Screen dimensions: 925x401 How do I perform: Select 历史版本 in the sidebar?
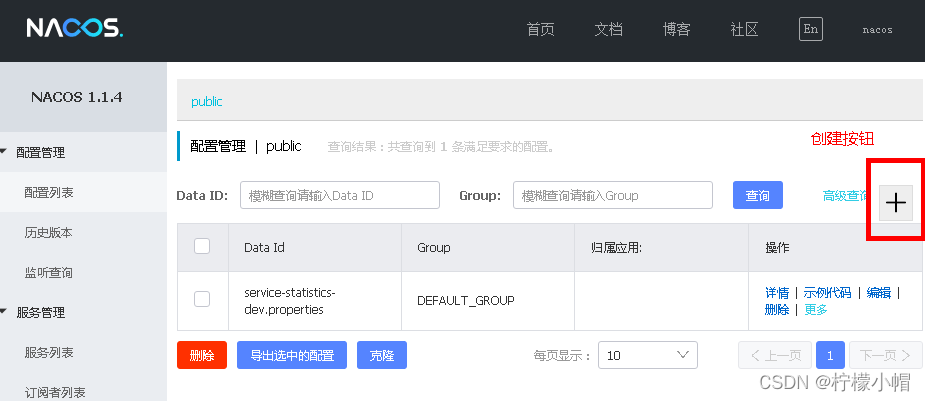click(x=83, y=232)
